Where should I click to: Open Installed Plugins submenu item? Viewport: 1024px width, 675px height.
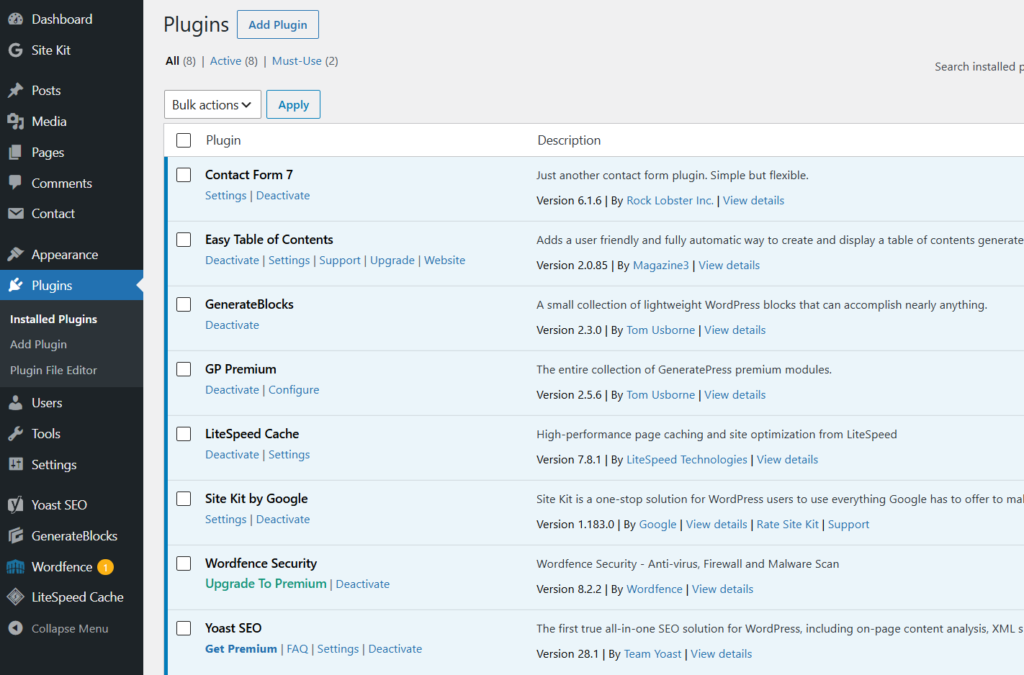[x=54, y=319]
